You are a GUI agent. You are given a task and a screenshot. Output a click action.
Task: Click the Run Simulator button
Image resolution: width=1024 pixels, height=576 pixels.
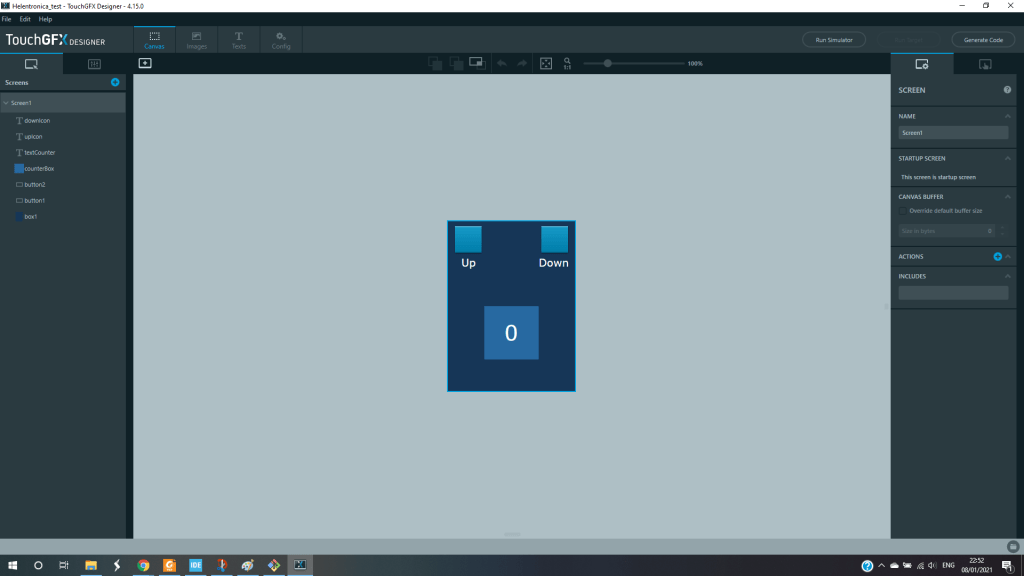click(834, 40)
